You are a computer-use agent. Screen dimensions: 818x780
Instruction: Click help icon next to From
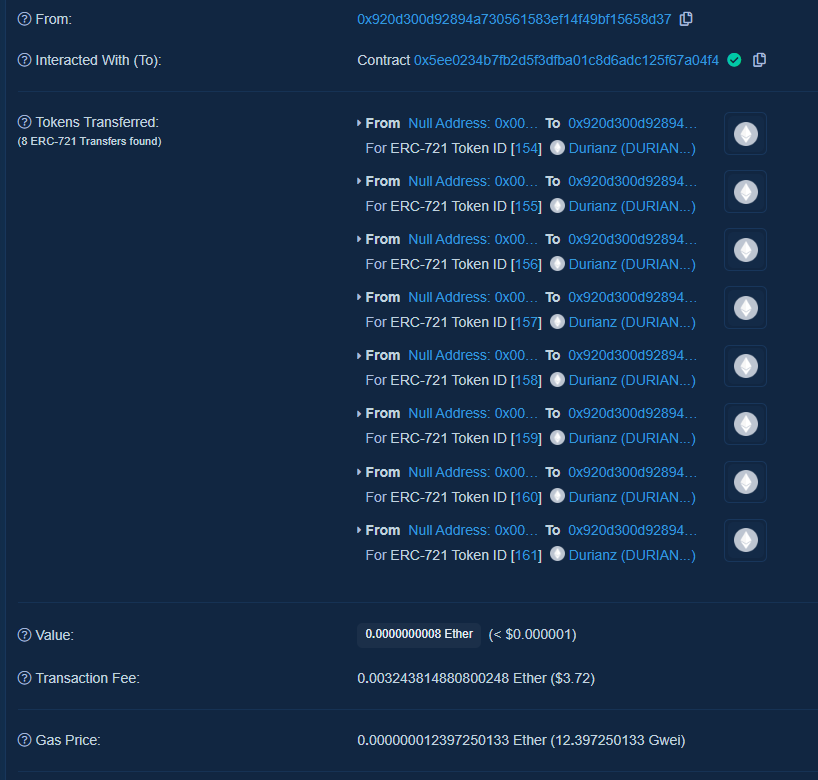click(x=25, y=19)
